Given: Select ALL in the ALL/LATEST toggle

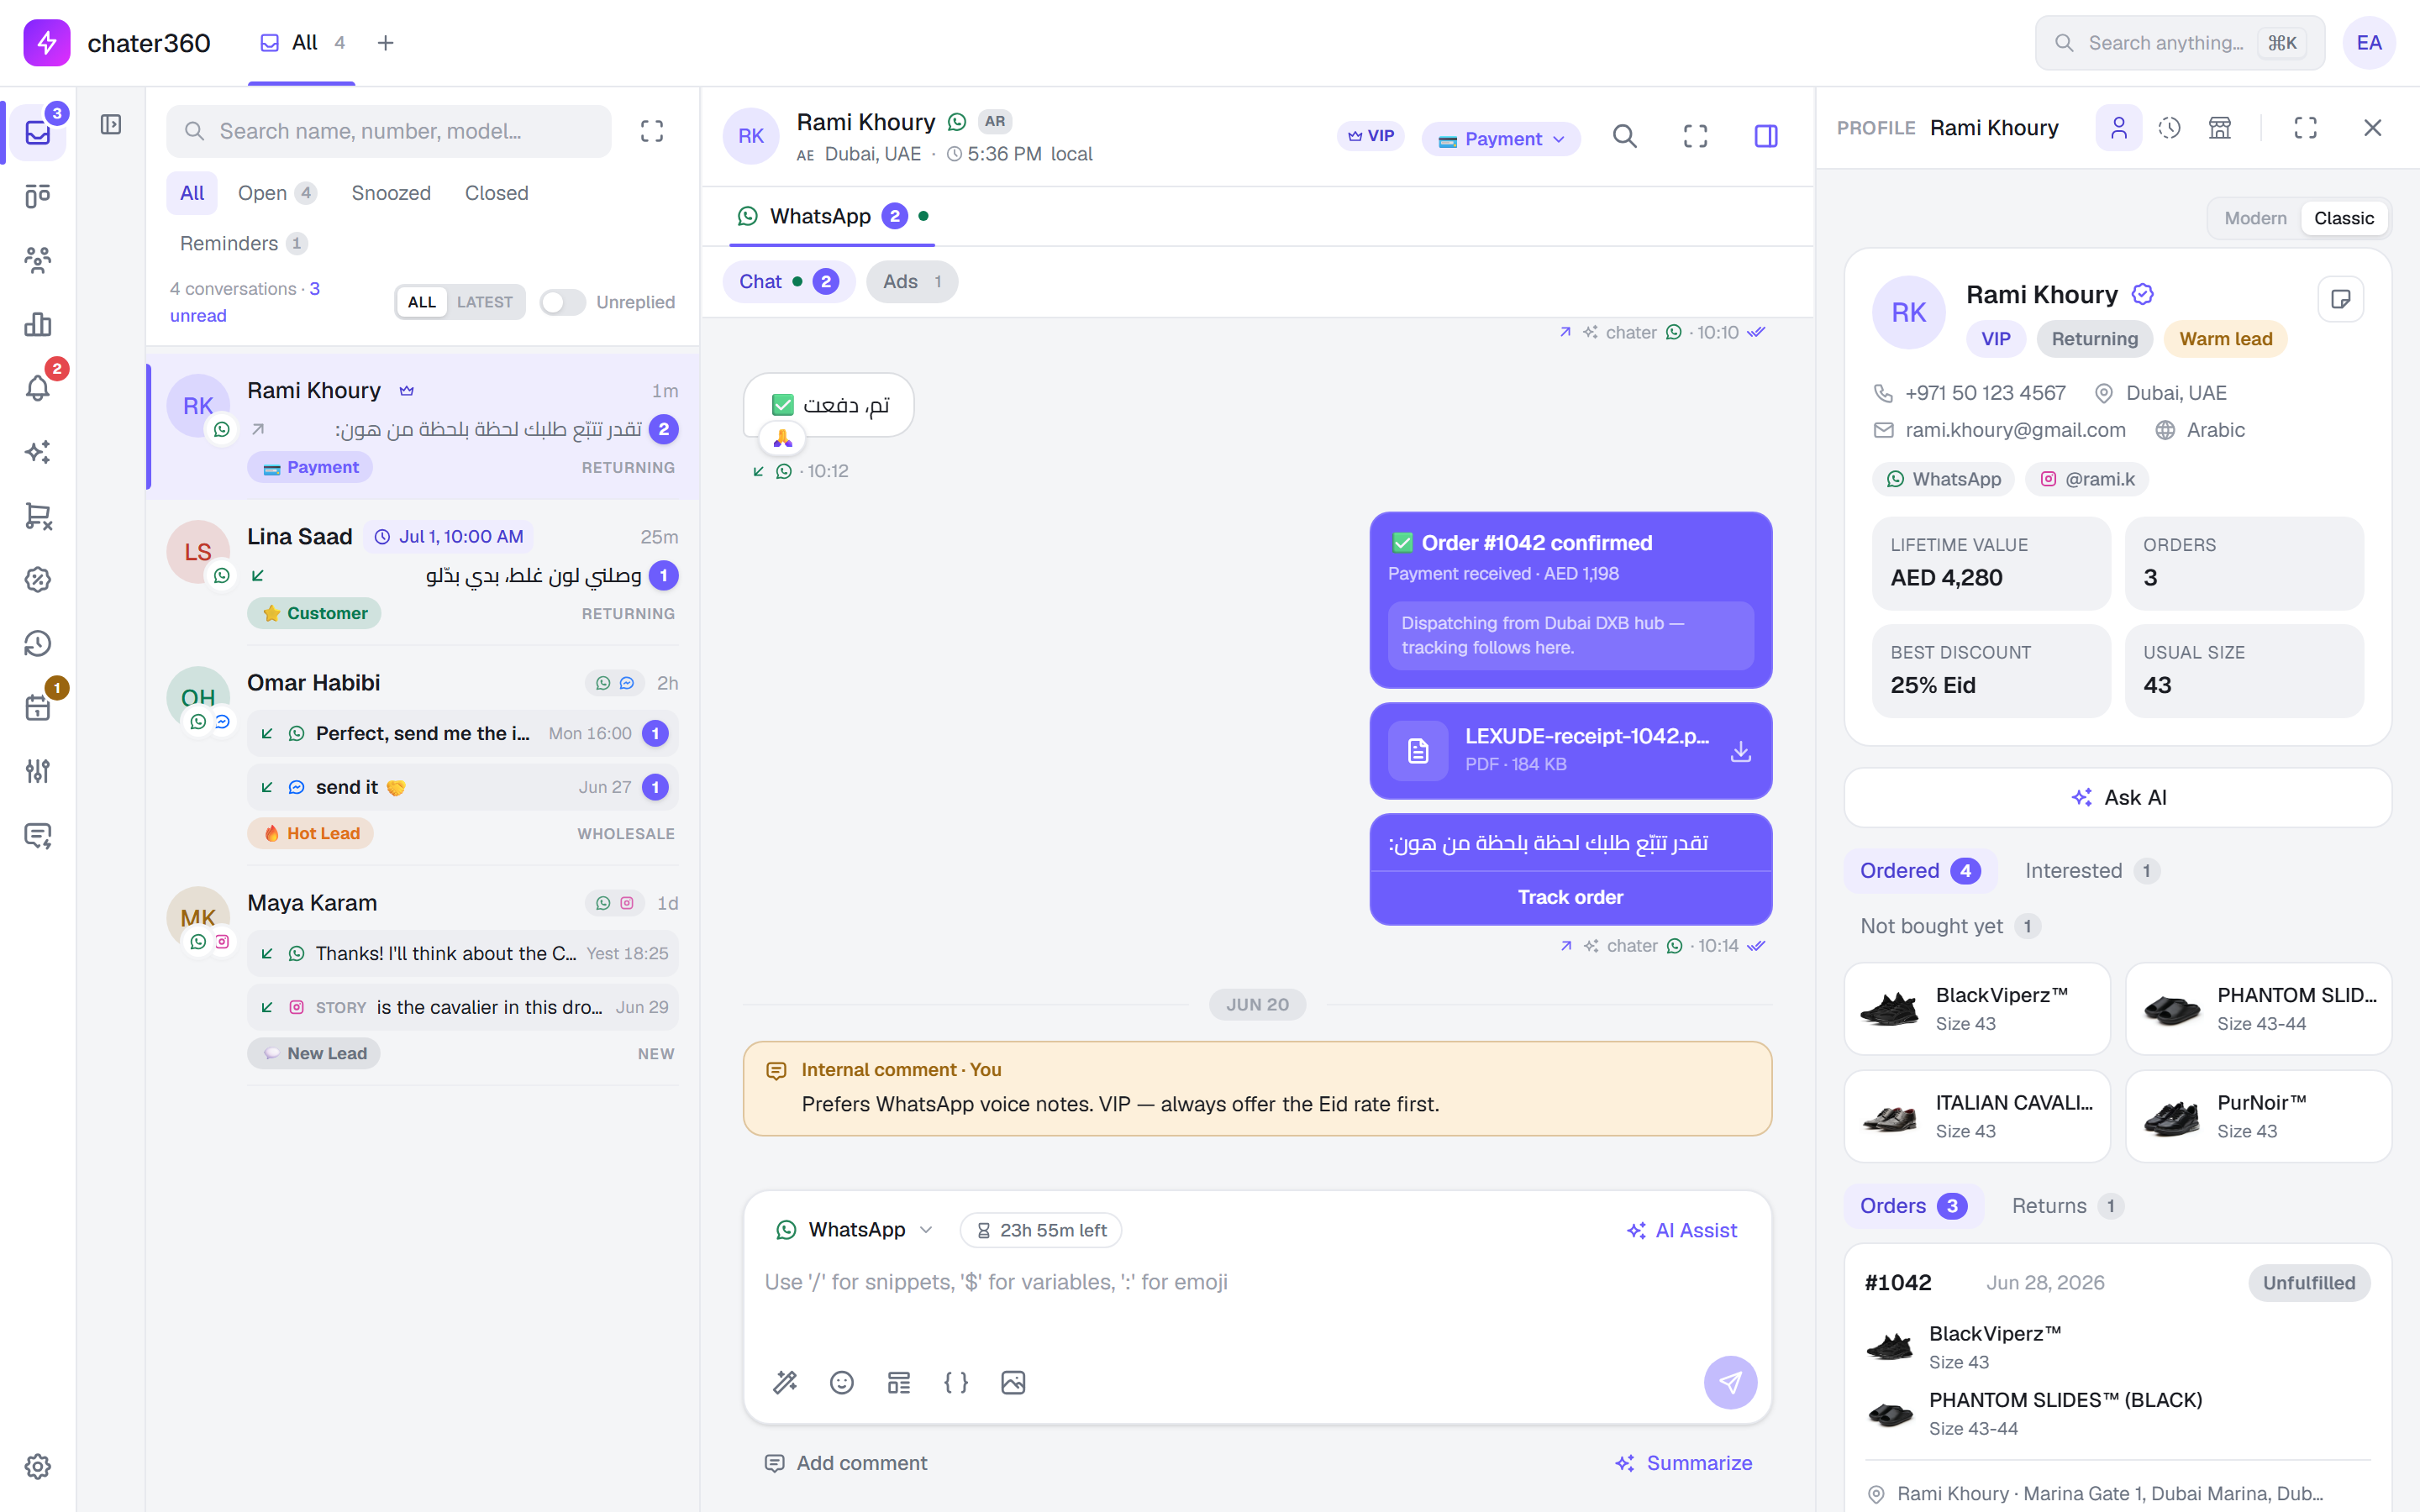Looking at the screenshot, I should [422, 302].
